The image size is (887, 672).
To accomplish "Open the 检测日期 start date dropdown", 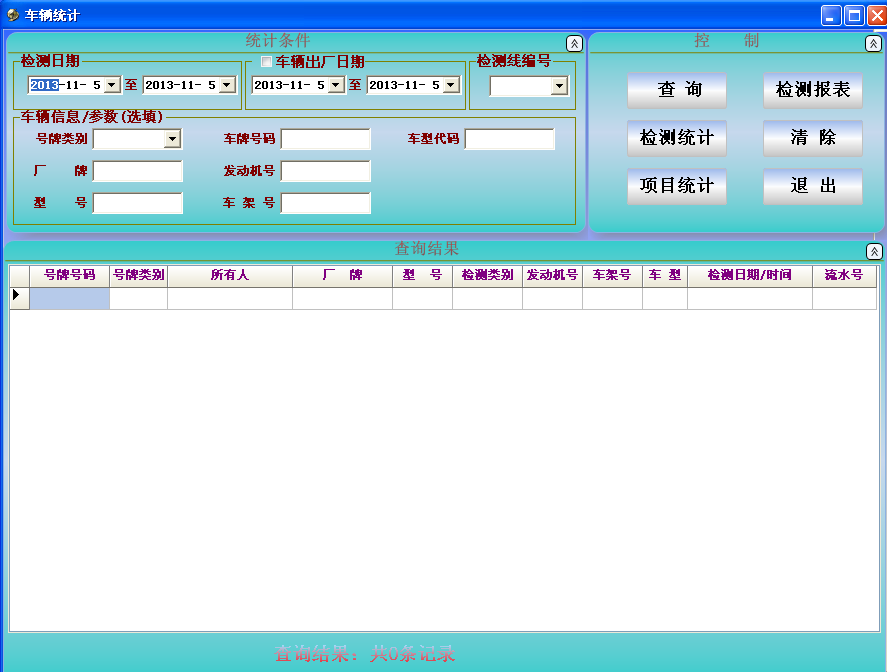I will 112,86.
